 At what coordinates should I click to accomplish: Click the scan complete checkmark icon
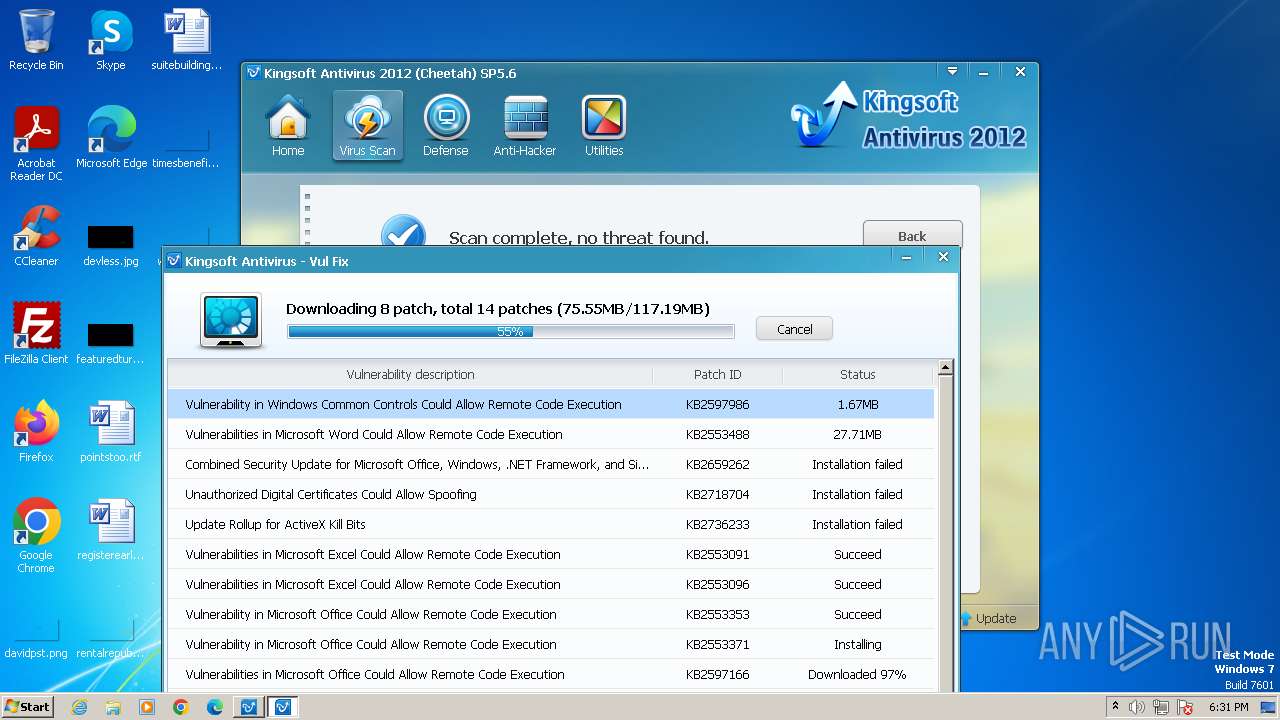404,233
